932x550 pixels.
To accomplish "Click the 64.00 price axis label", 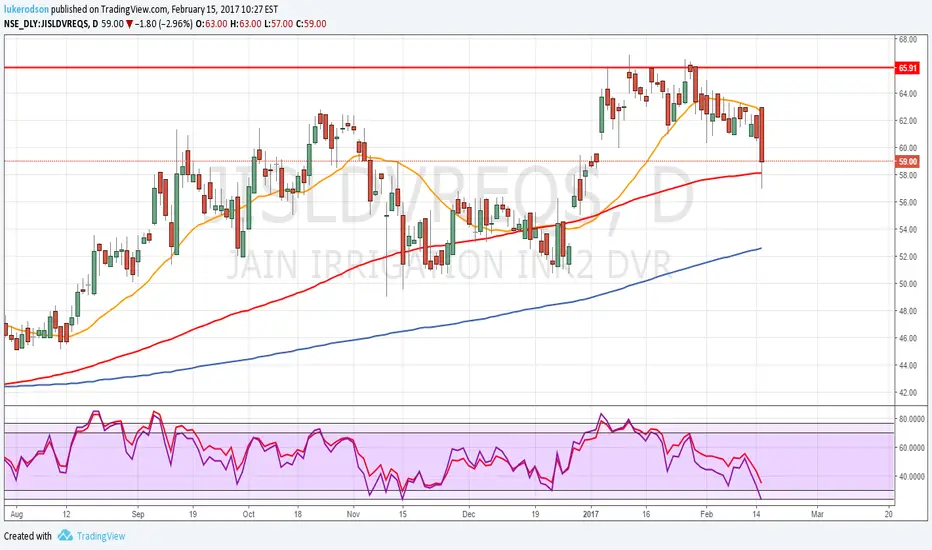I will [x=907, y=93].
